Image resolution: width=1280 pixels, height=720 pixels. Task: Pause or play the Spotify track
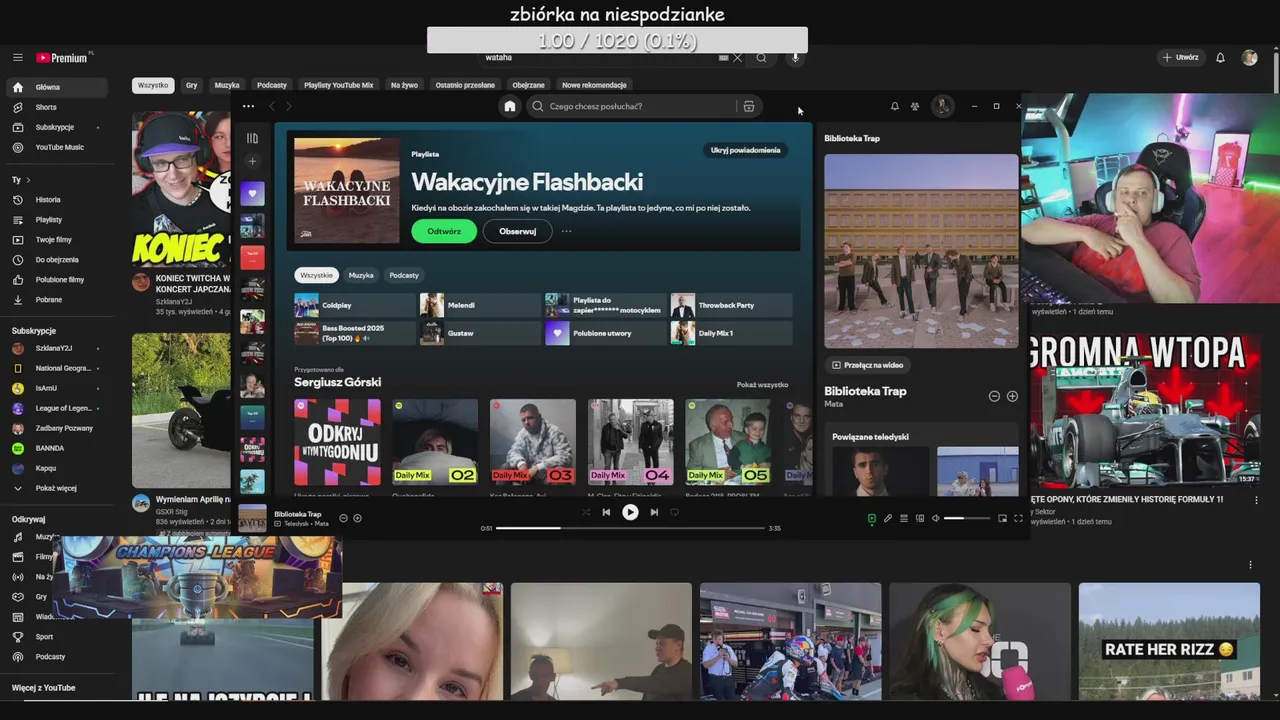(x=630, y=512)
